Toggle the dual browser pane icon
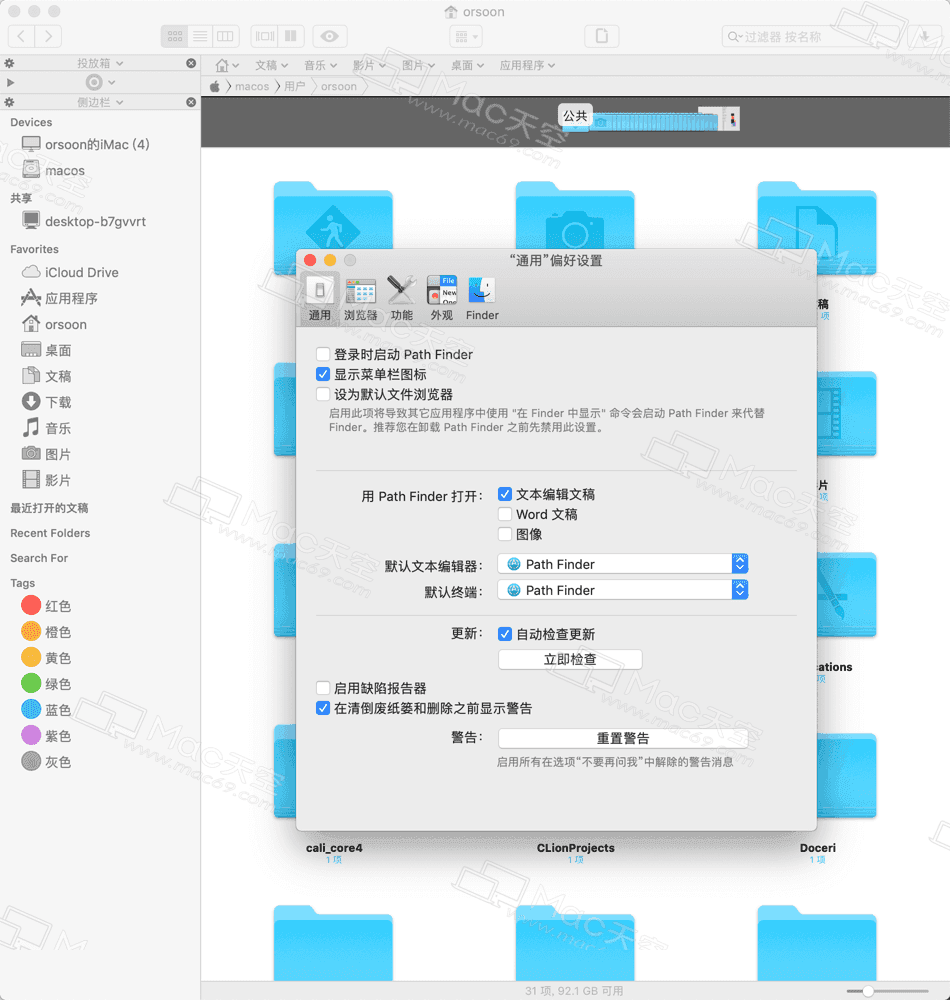 291,36
